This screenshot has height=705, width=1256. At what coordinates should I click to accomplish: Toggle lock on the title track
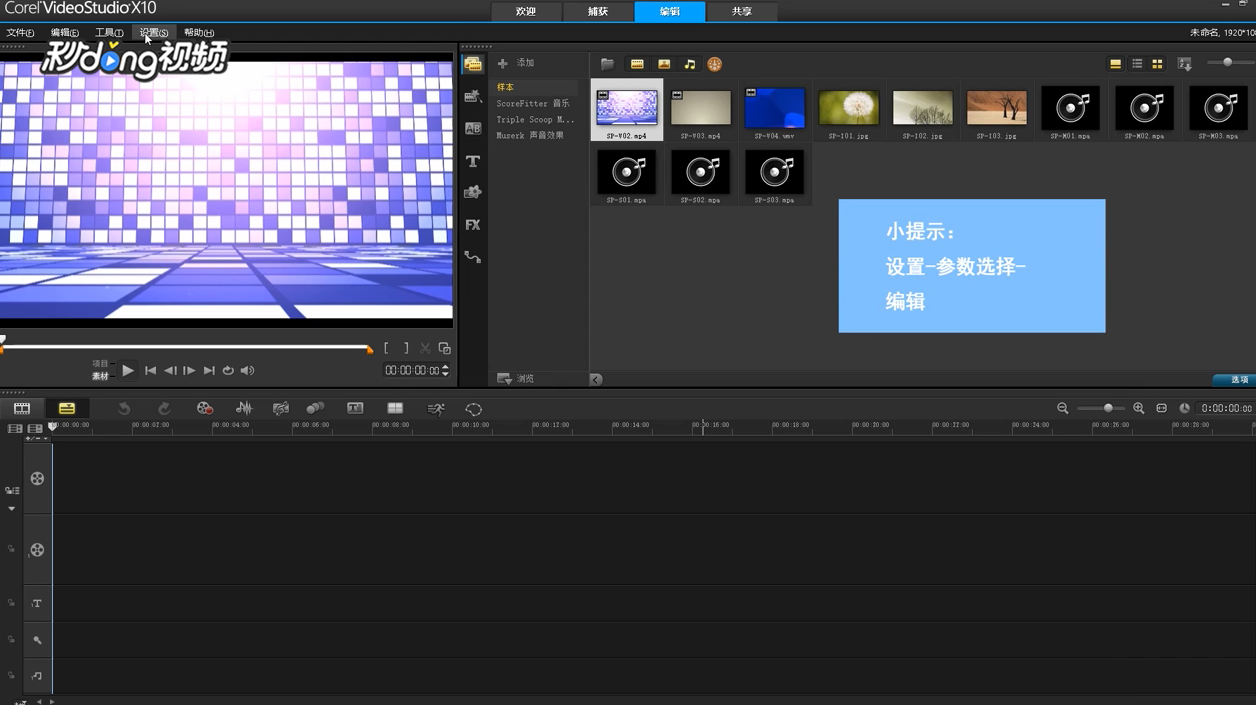click(x=11, y=603)
